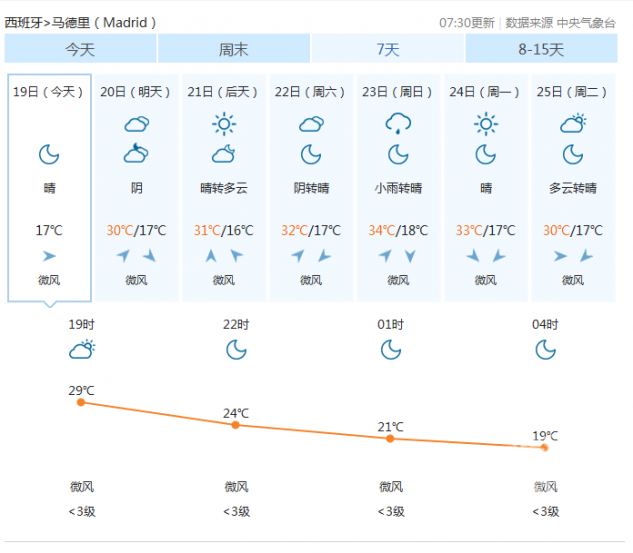Screen dimensions: 633x553
Task: Click the 19时 partly cloudy hourly icon
Action: click(82, 350)
